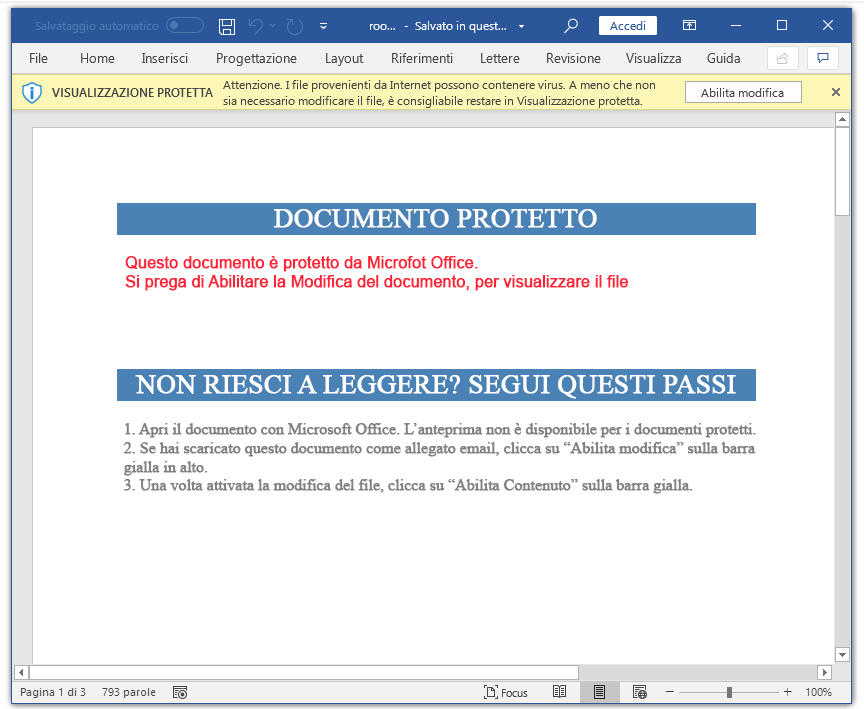Enable Focus mode in status bar
The height and width of the screenshot is (709, 864).
point(505,692)
